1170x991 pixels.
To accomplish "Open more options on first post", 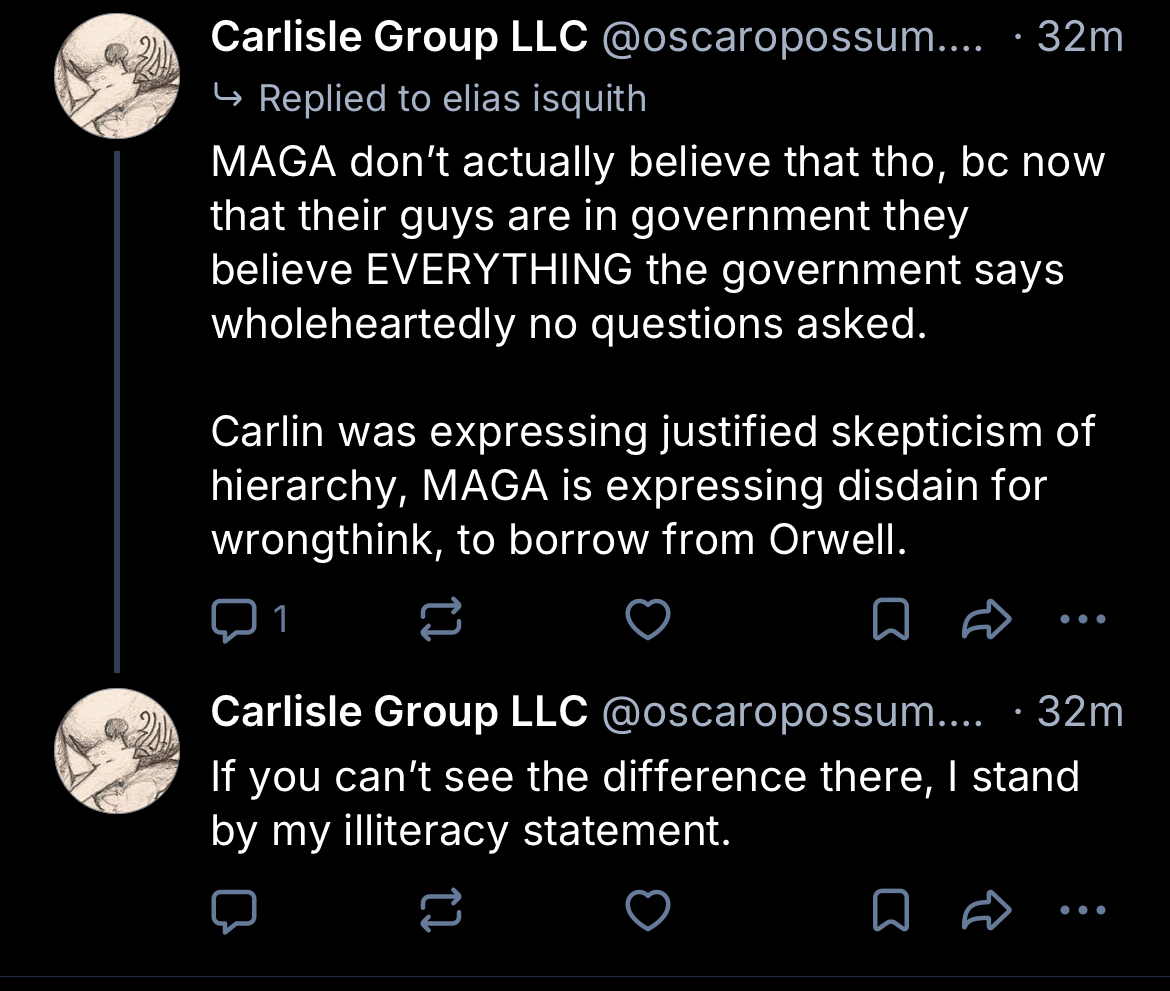I will (1082, 621).
